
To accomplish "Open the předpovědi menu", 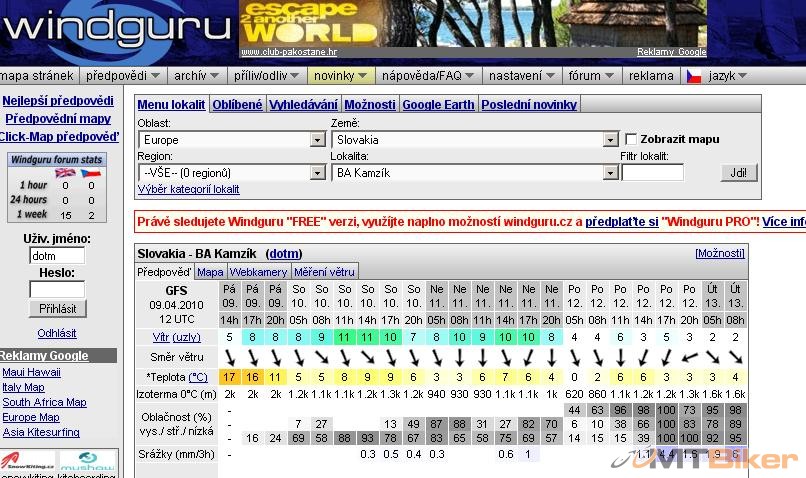I will point(122,76).
